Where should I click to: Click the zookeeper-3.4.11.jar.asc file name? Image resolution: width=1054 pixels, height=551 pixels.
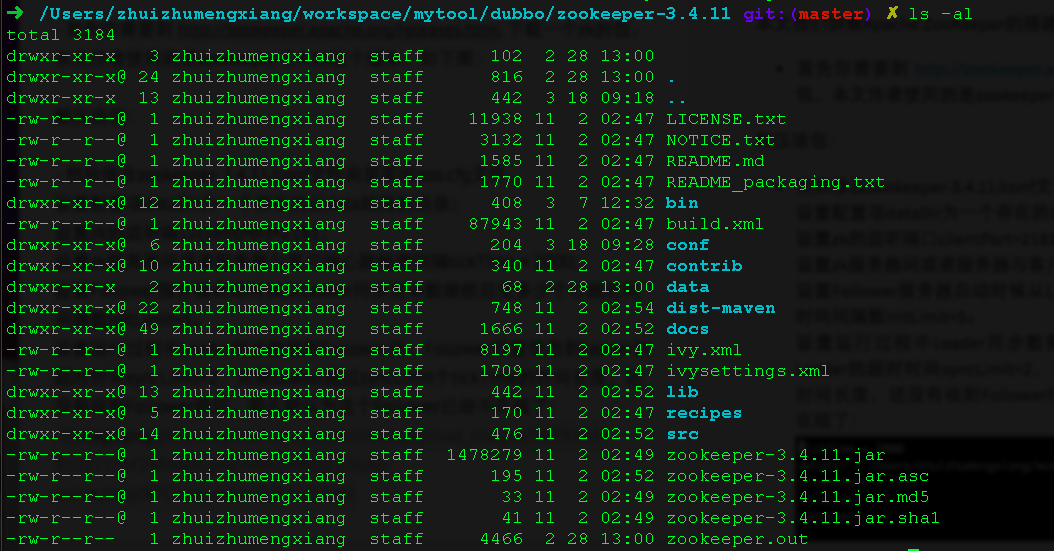(x=797, y=476)
